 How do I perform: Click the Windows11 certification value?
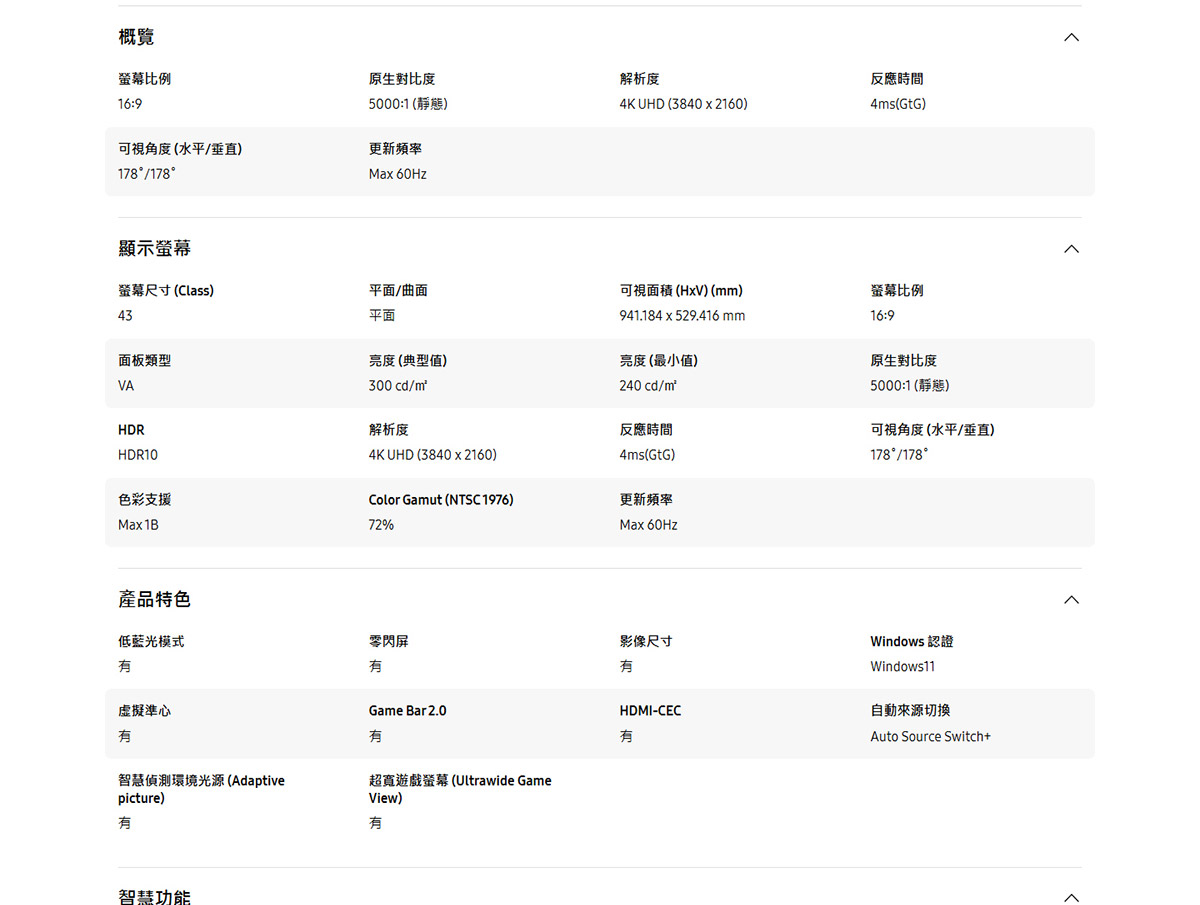(902, 666)
